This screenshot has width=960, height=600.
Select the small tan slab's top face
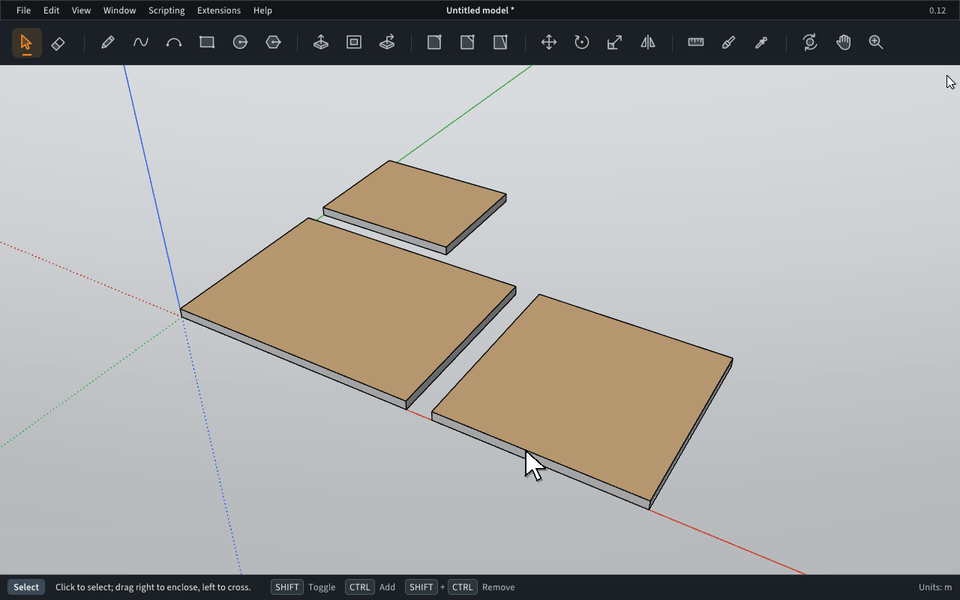[x=414, y=203]
